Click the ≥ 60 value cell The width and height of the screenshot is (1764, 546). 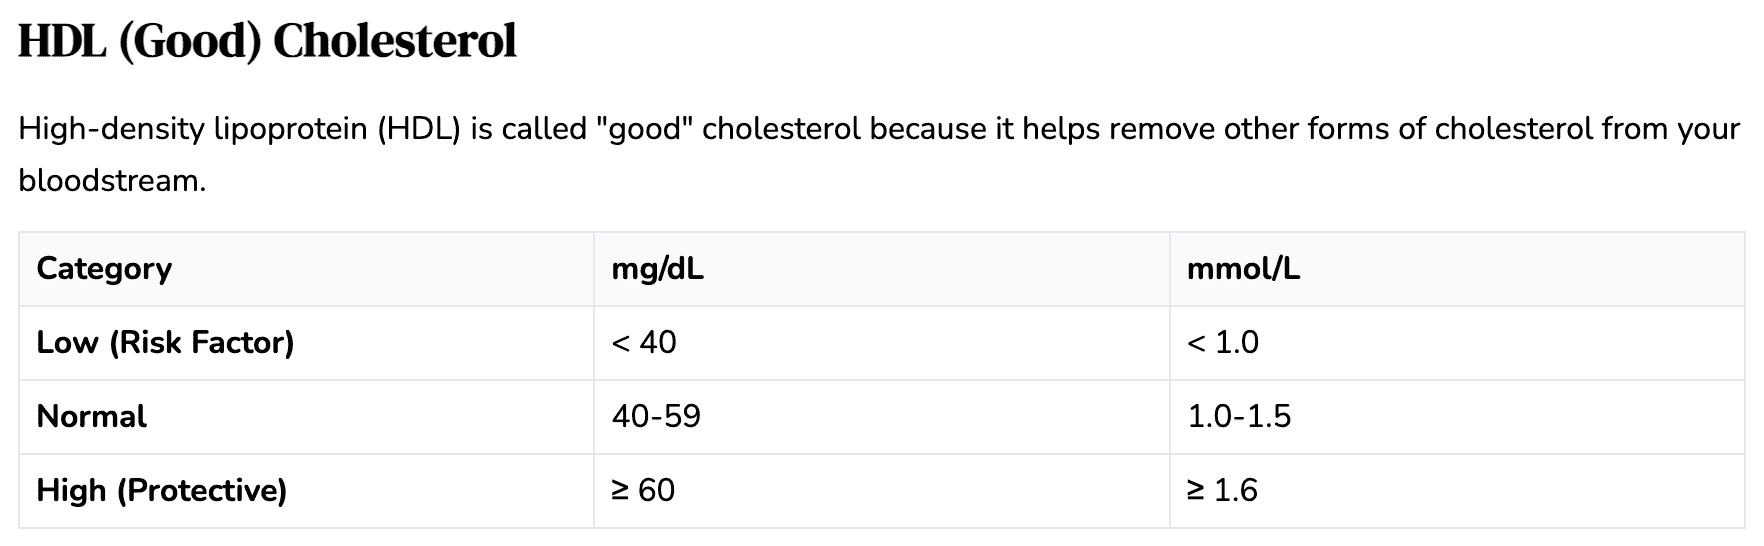(643, 491)
